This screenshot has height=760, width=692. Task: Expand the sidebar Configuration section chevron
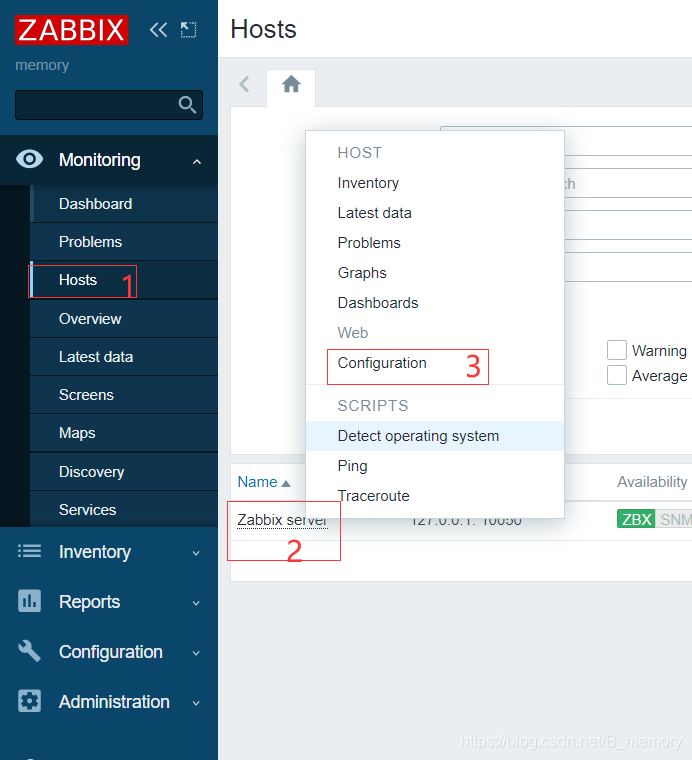point(196,653)
